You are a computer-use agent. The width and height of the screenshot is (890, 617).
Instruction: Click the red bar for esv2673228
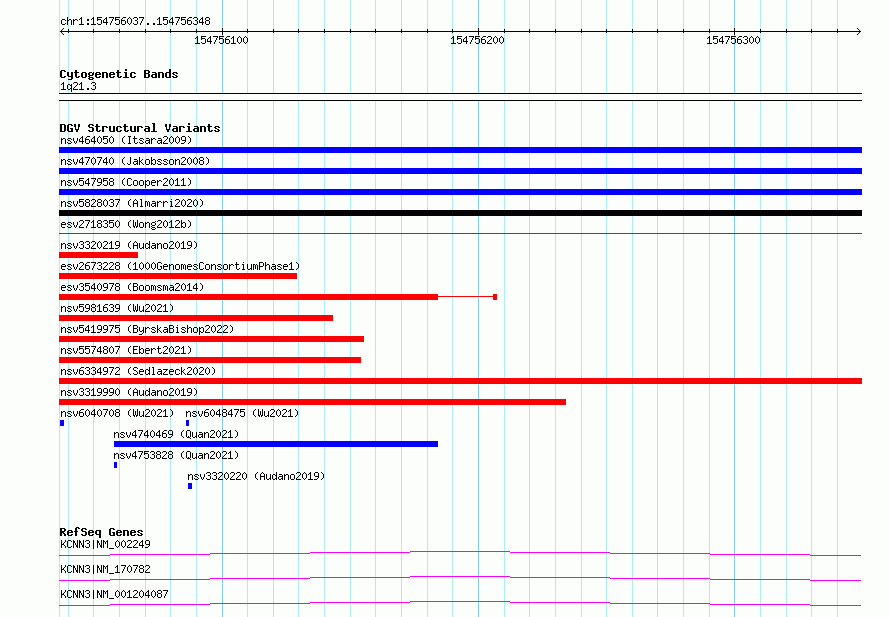click(178, 276)
